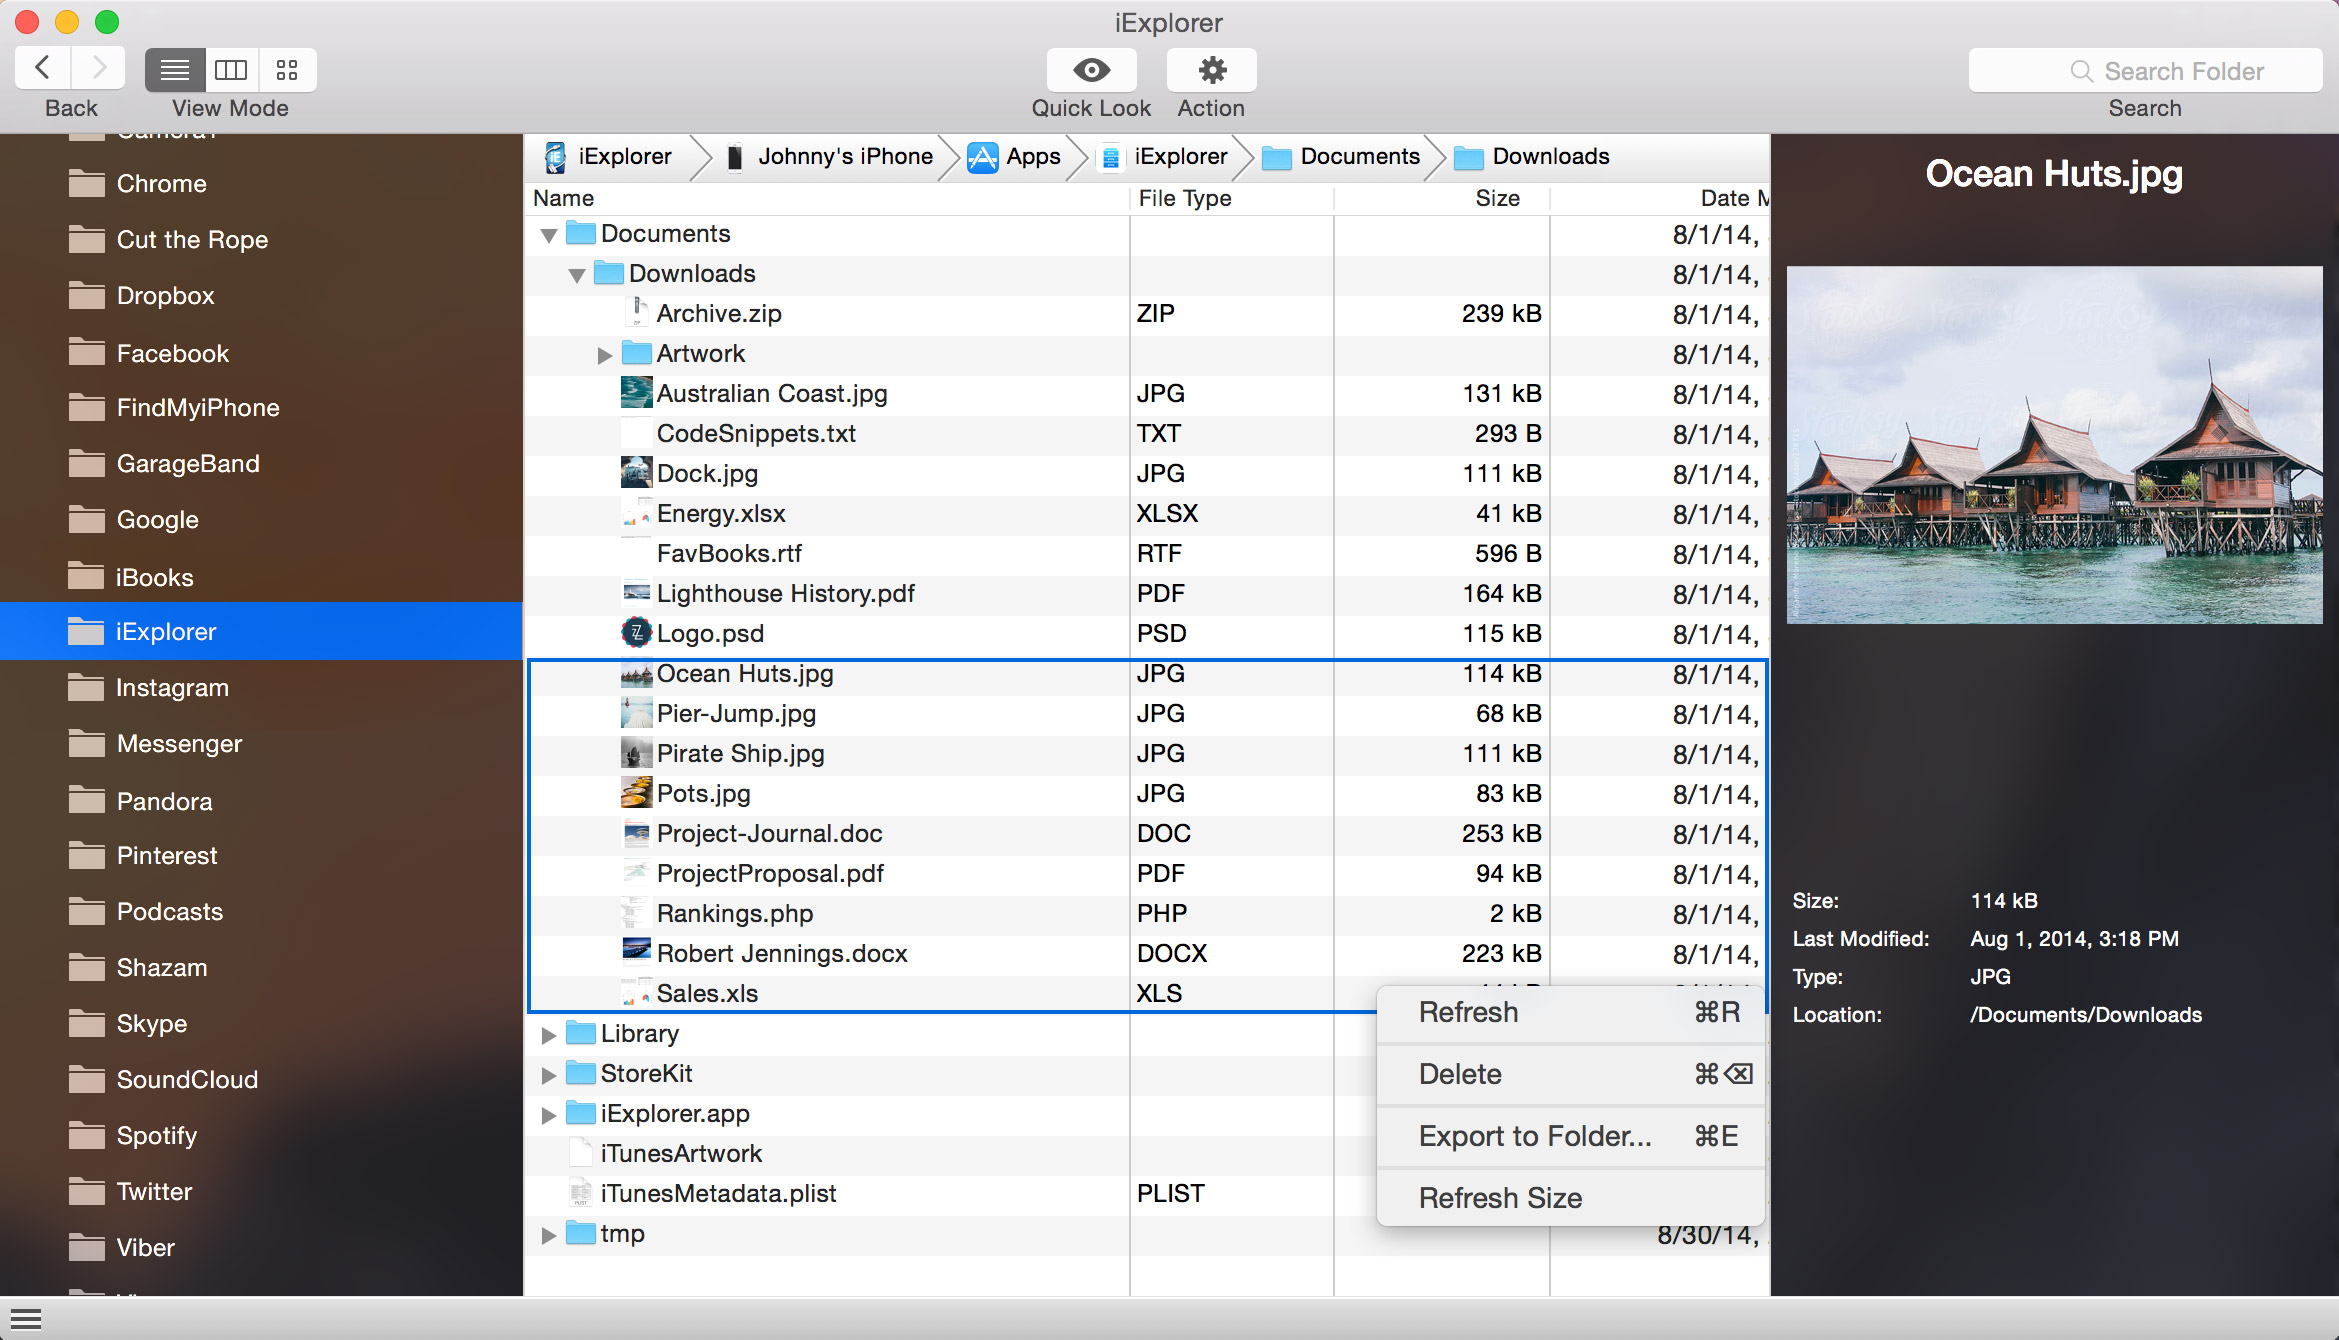Select the Skype folder
Screen dimensions: 2339x1340
pyautogui.click(x=151, y=1023)
